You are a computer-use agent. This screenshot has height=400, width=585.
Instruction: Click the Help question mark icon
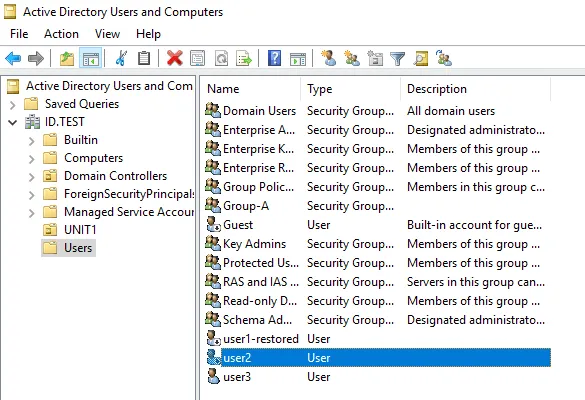pyautogui.click(x=274, y=58)
